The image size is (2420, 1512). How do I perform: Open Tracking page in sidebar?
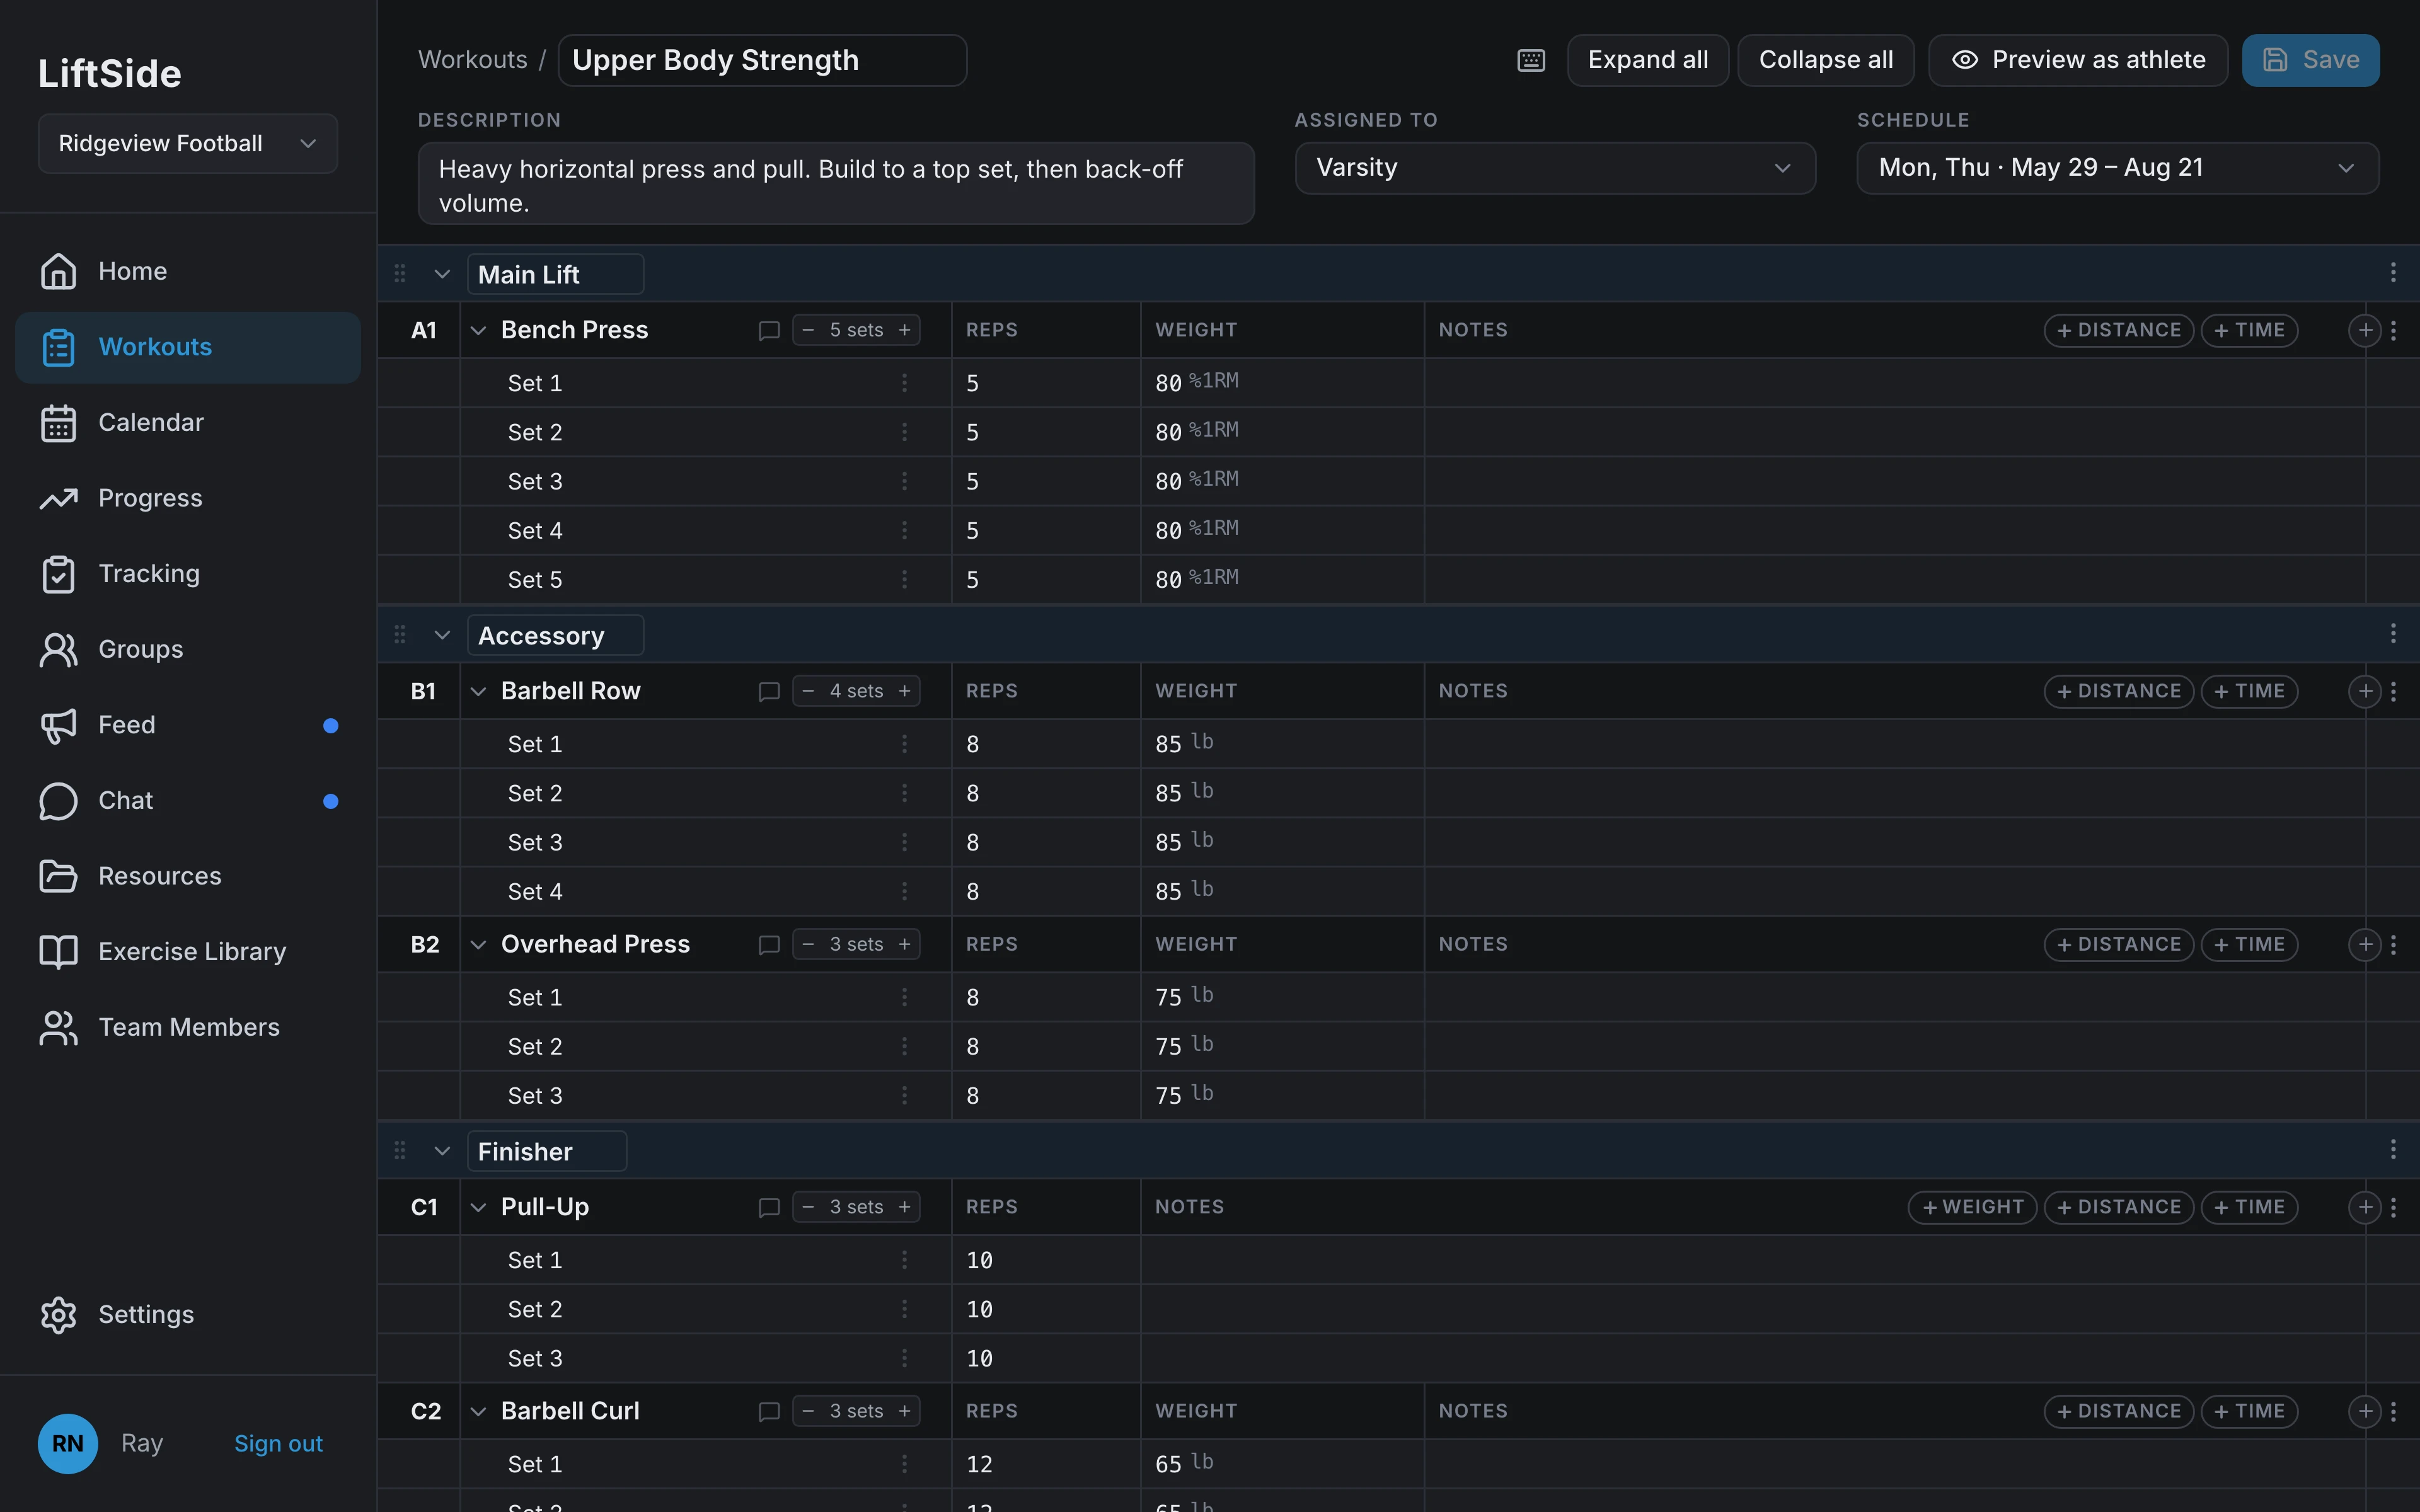pyautogui.click(x=188, y=574)
